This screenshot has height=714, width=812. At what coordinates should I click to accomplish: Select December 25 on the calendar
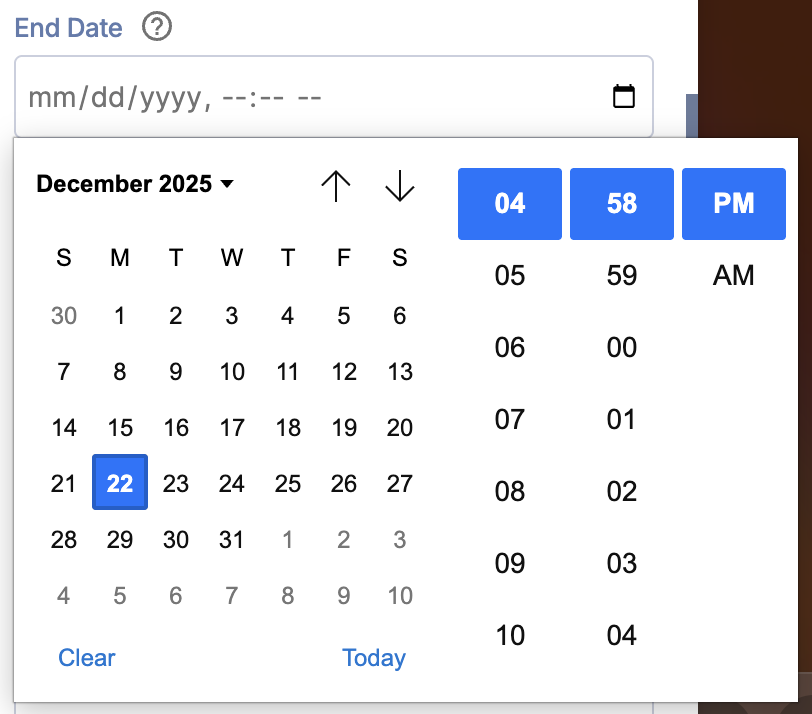[287, 483]
